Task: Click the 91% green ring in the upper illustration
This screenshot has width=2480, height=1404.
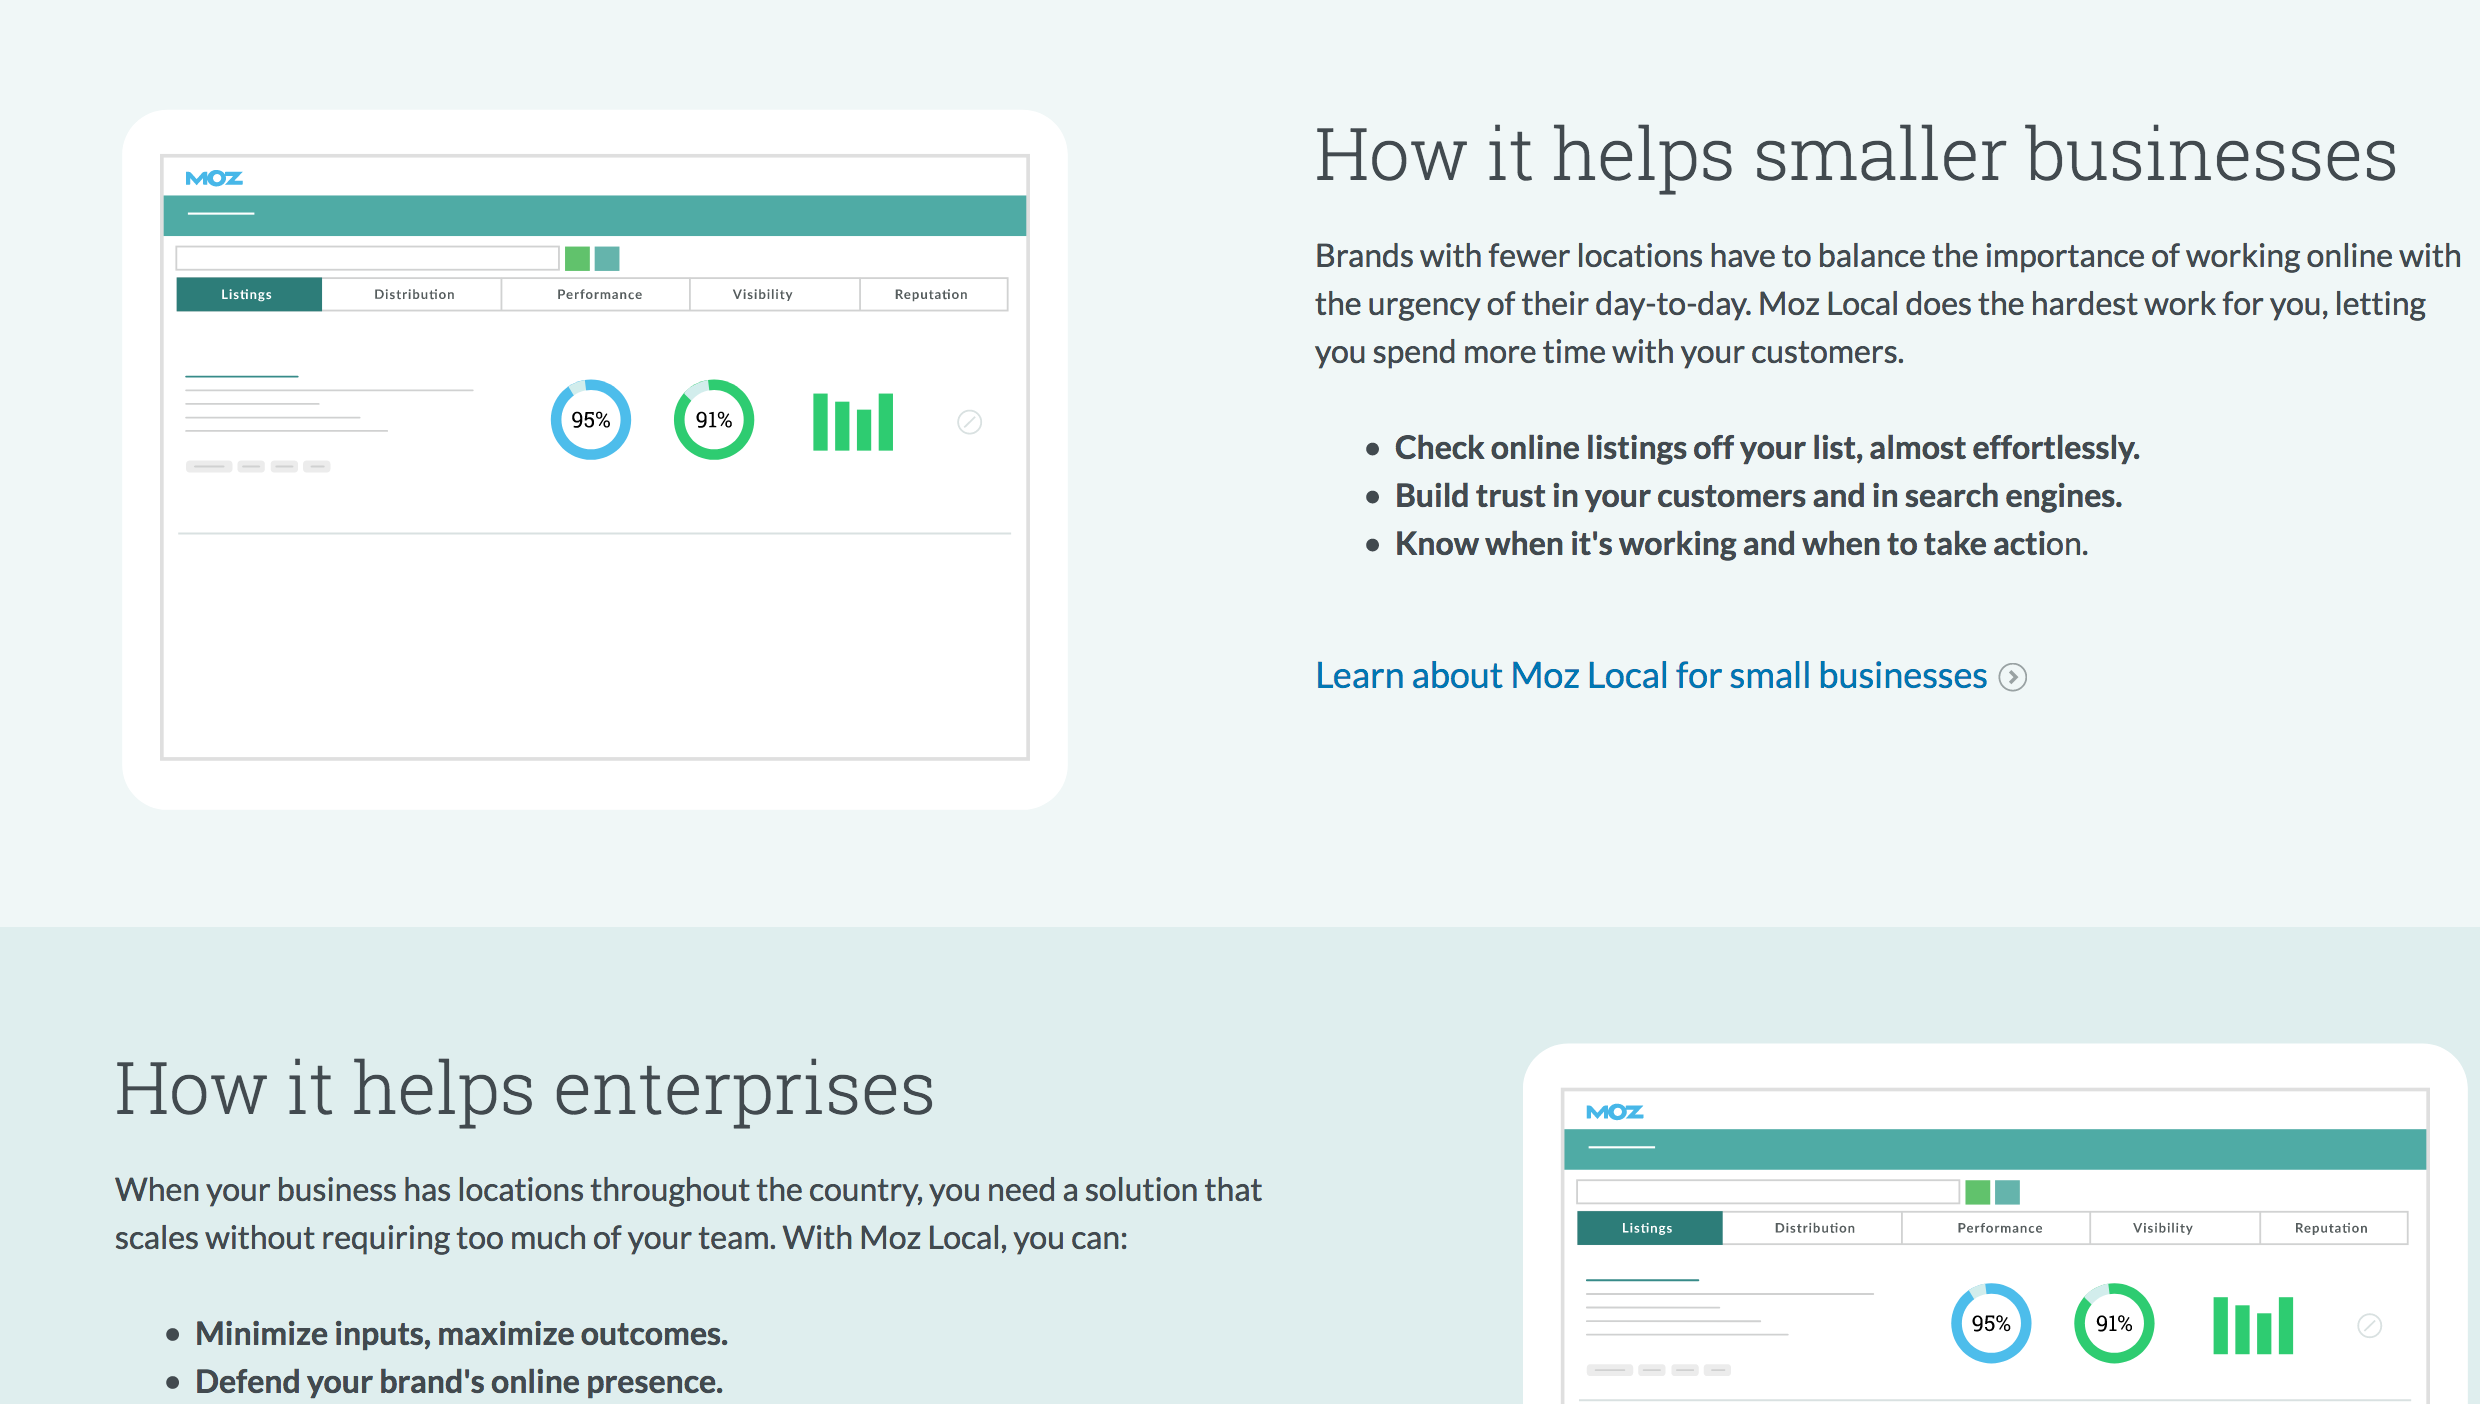Action: pyautogui.click(x=714, y=420)
